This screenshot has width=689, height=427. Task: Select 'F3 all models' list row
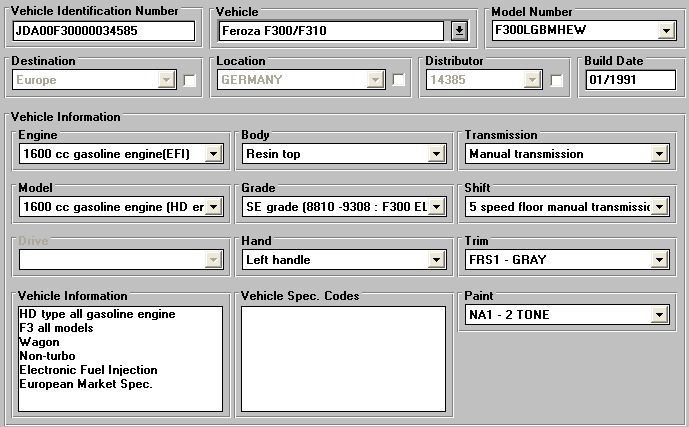(x=120, y=328)
